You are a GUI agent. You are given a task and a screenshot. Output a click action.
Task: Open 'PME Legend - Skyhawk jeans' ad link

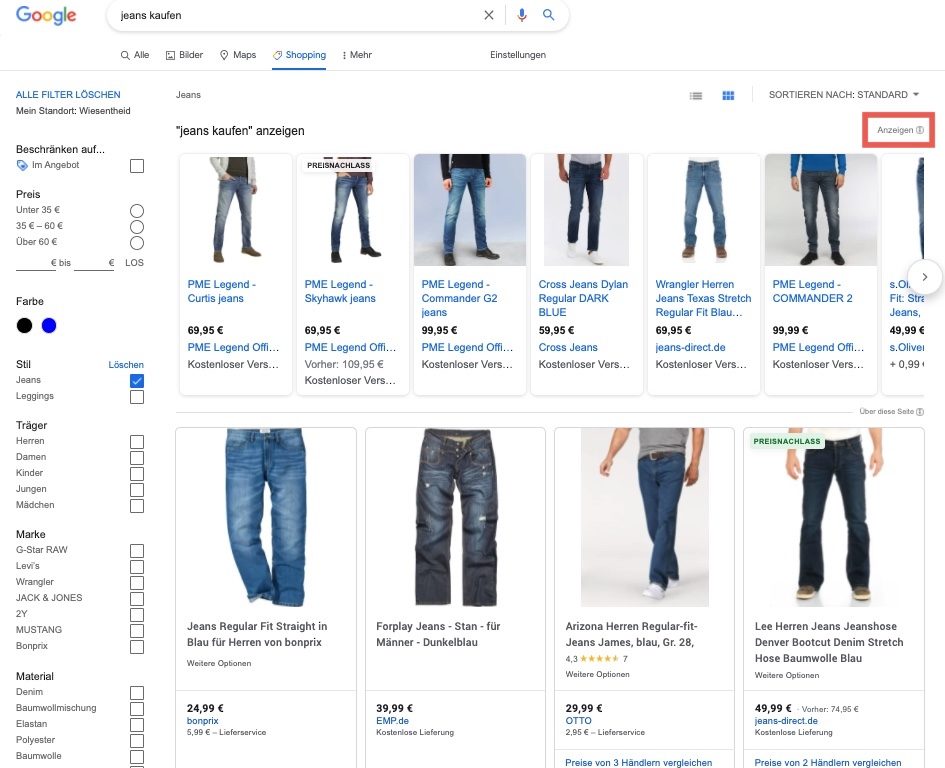[340, 291]
